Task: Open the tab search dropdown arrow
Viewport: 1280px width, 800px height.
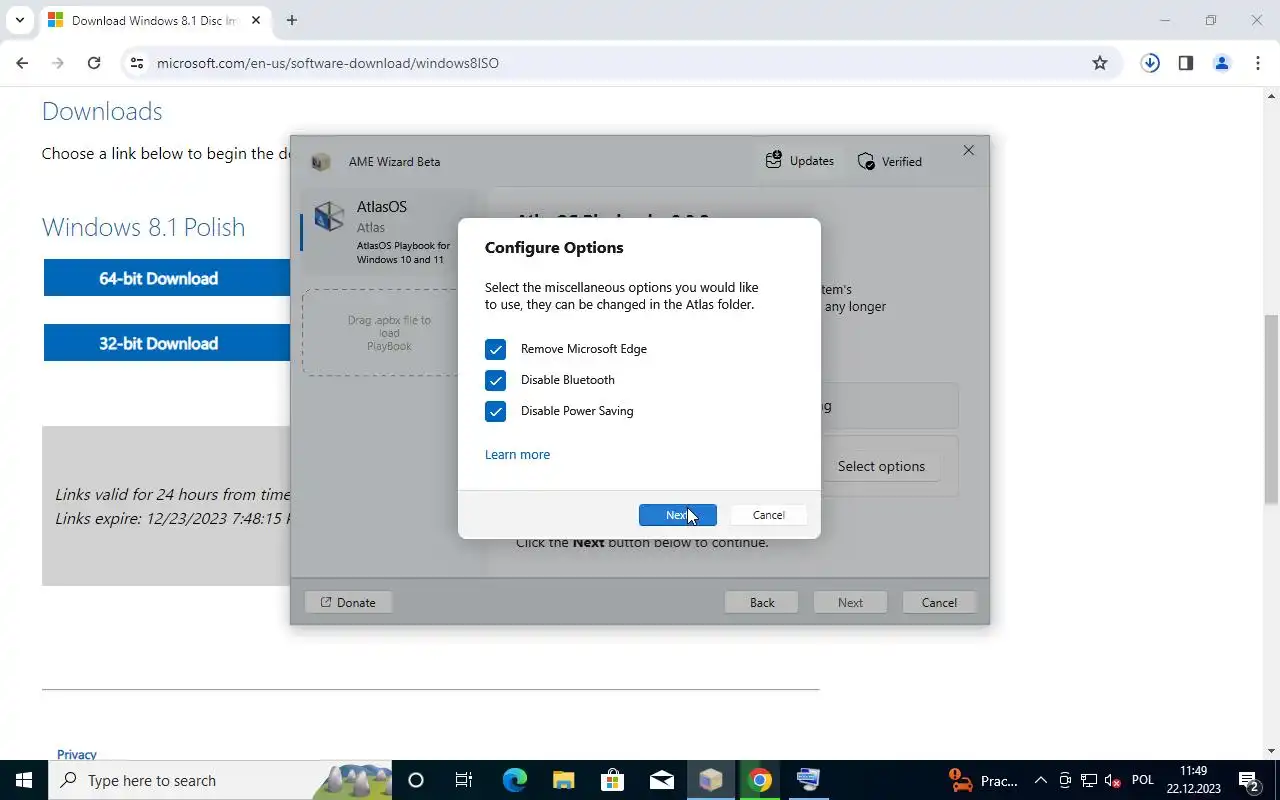Action: coord(19,20)
